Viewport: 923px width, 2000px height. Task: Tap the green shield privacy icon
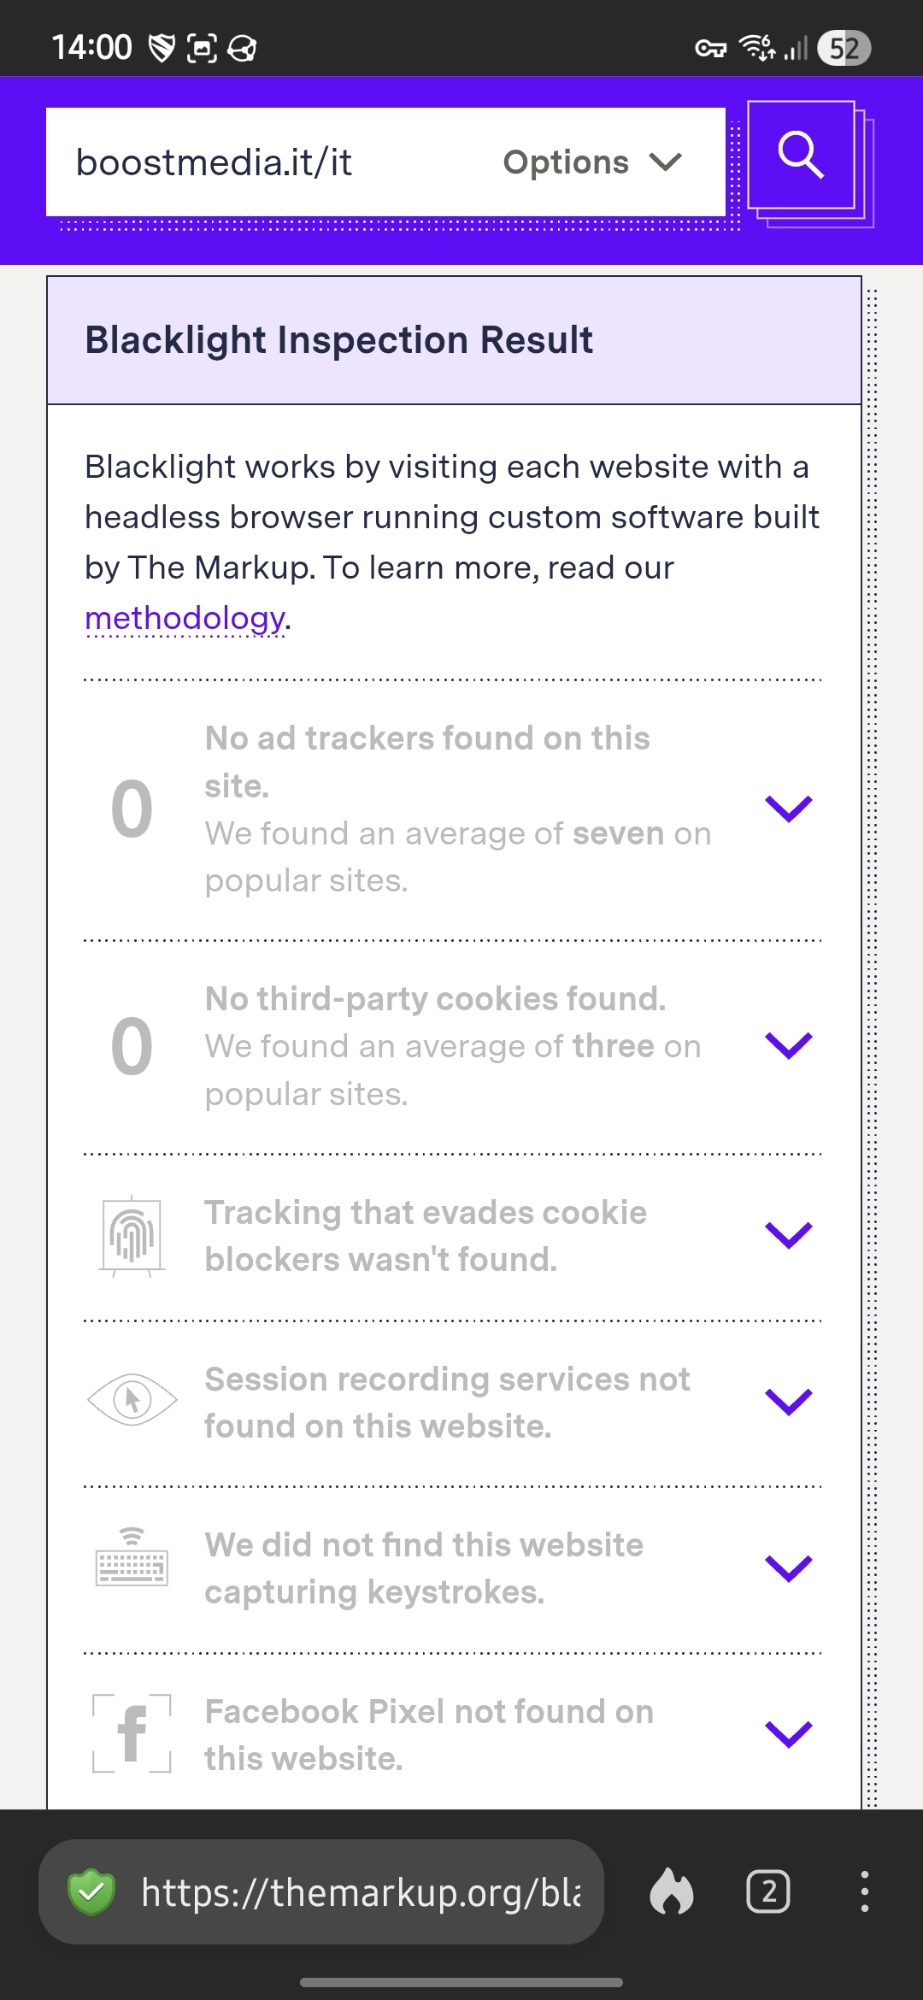(91, 1892)
